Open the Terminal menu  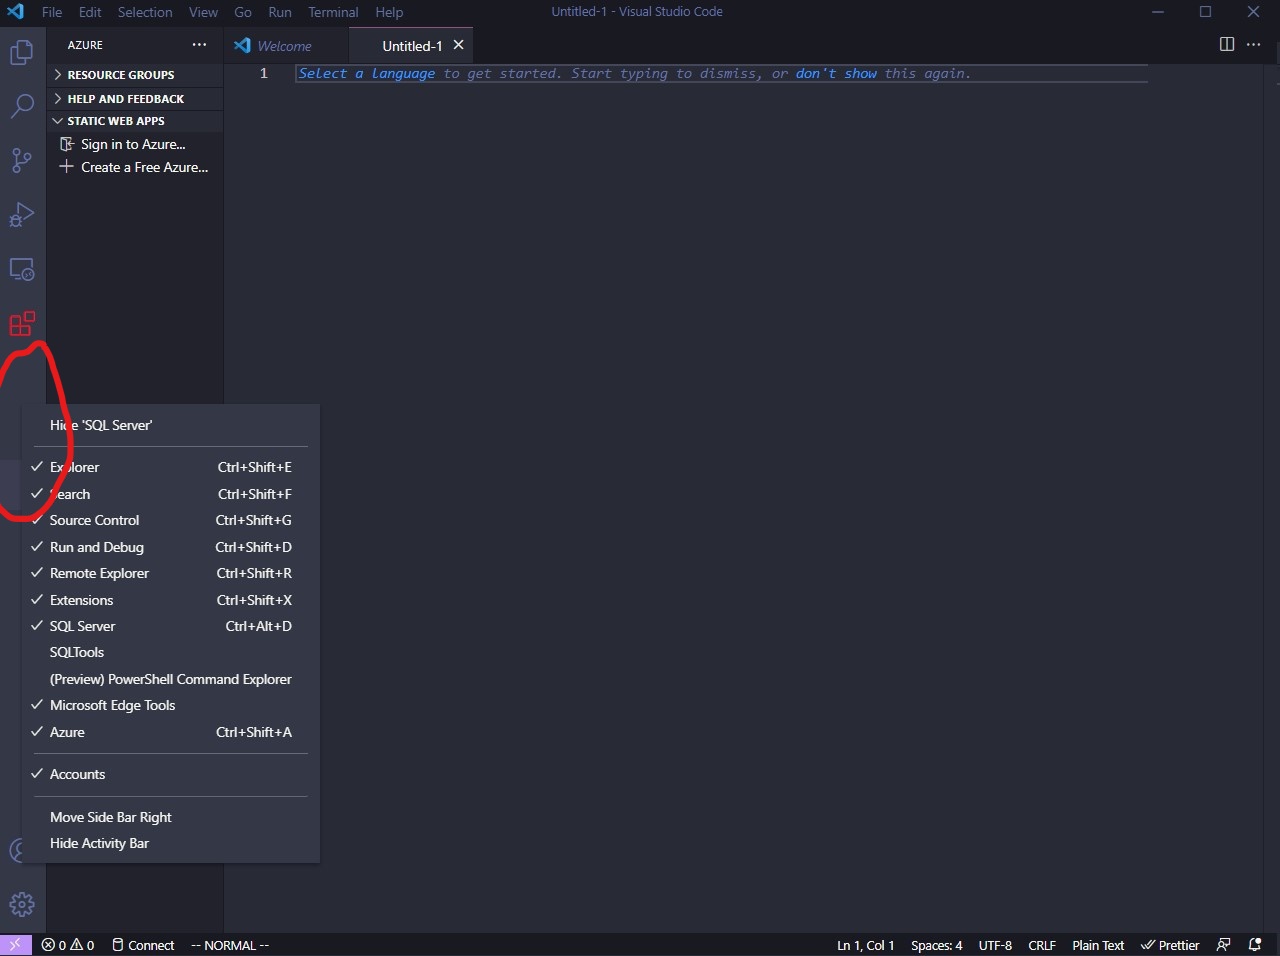333,12
